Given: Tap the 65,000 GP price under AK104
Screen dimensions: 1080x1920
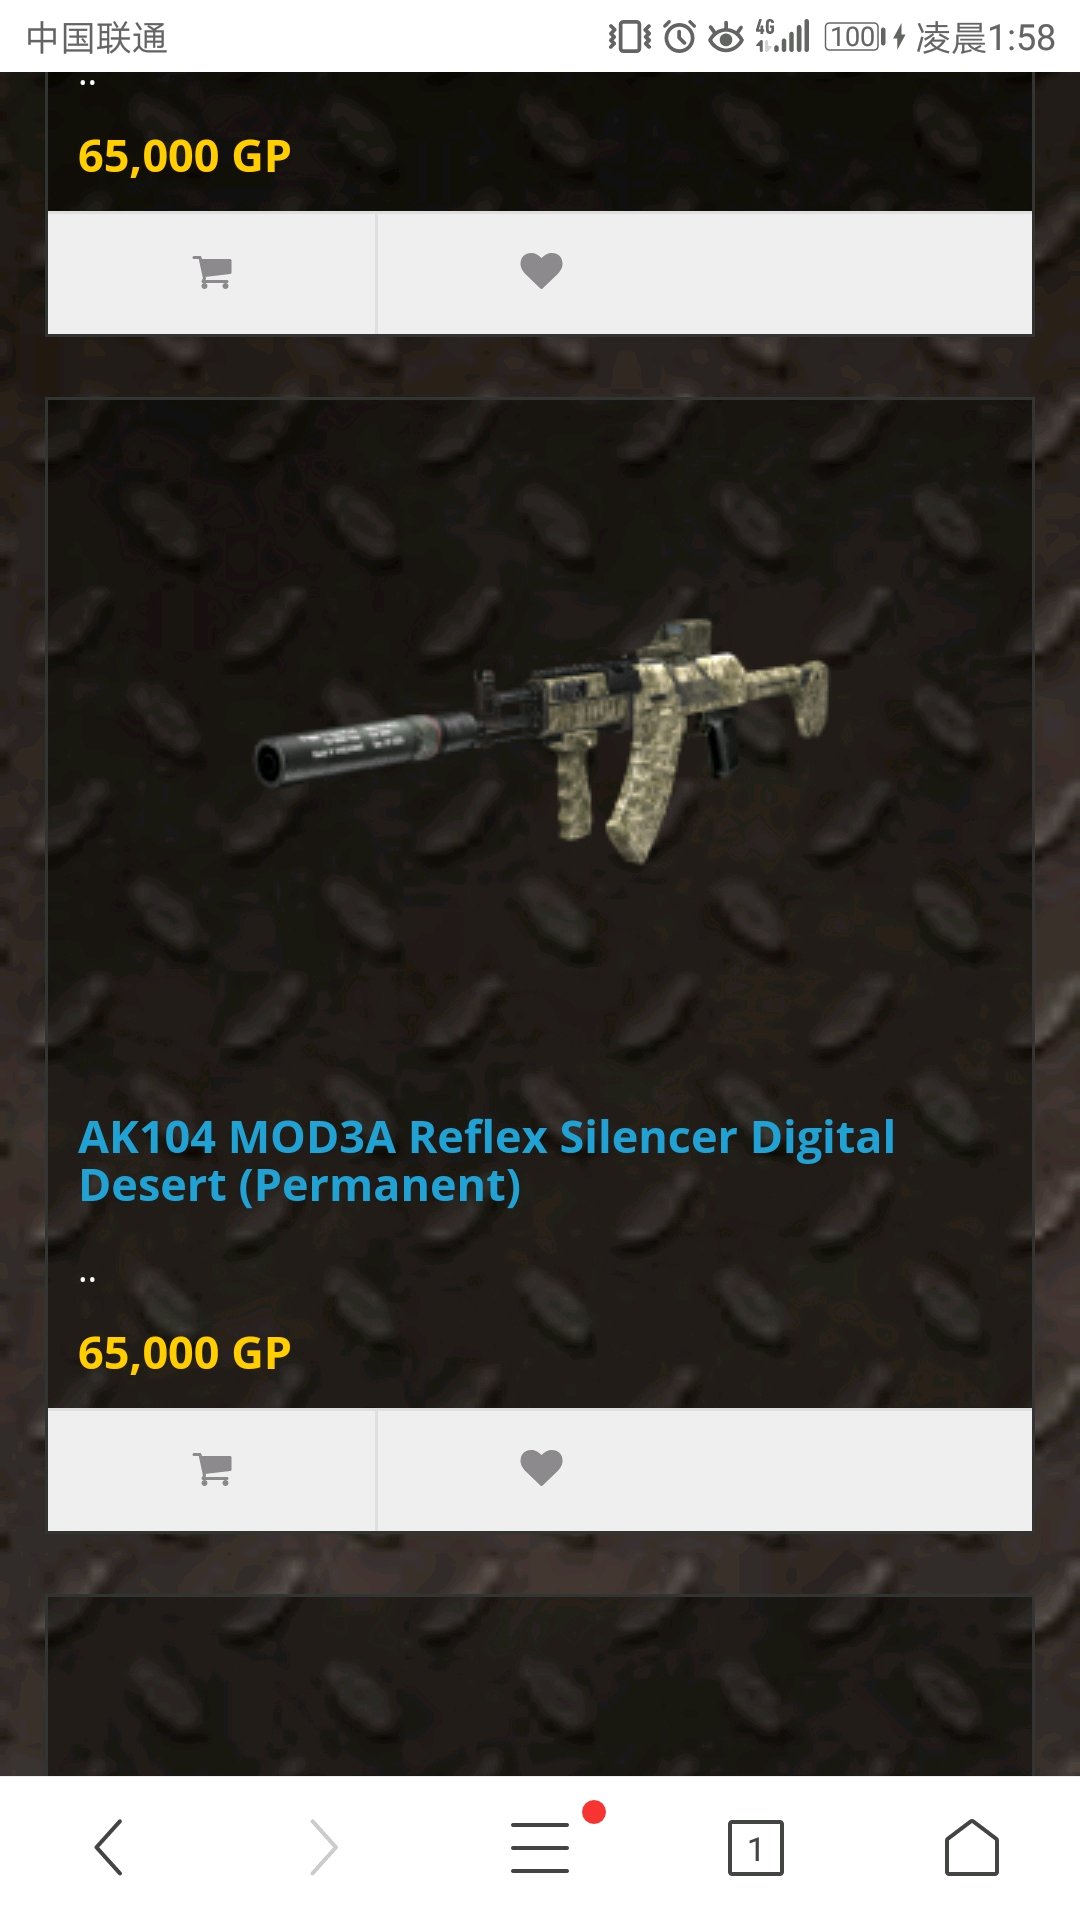Looking at the screenshot, I should pos(184,1353).
